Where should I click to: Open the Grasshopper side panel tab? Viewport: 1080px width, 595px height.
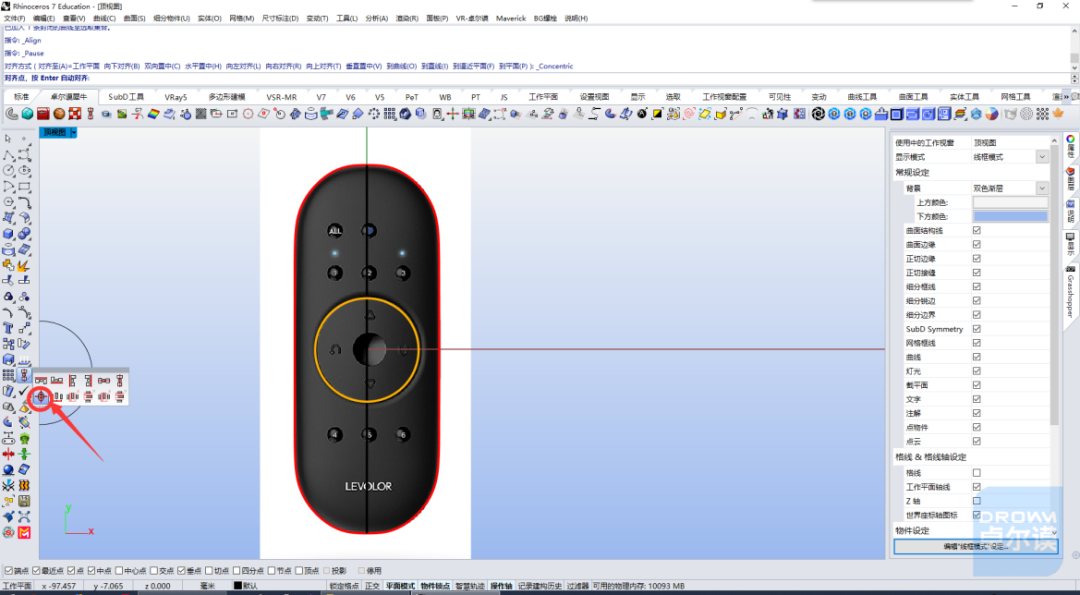click(1070, 293)
